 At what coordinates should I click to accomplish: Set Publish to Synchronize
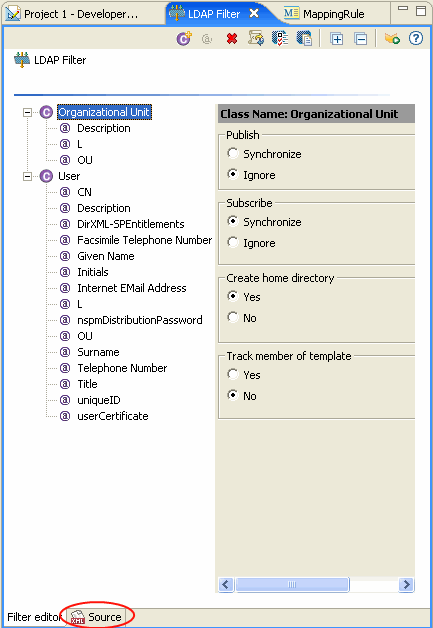pos(233,153)
